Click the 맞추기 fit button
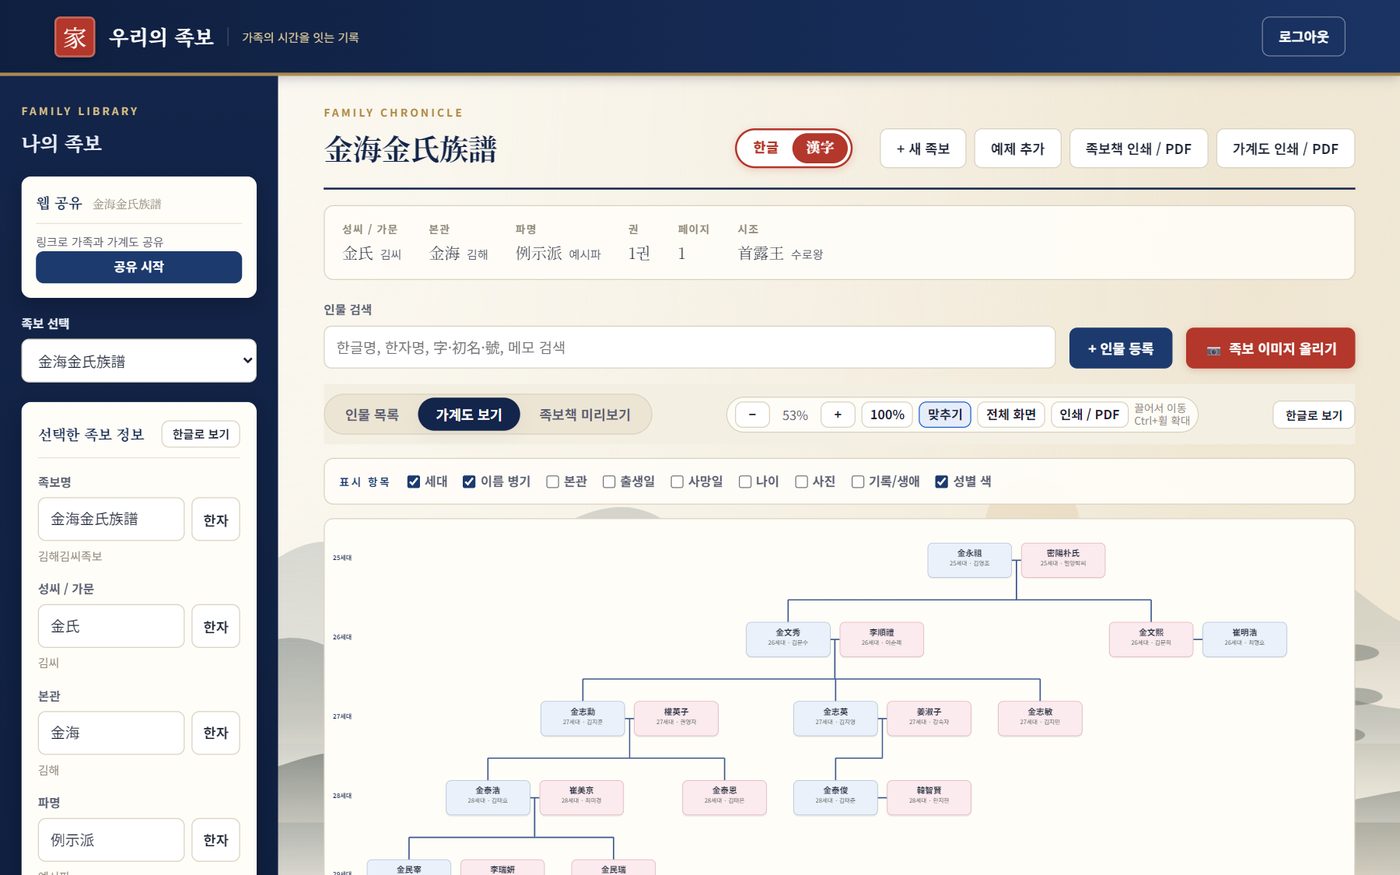Image resolution: width=1400 pixels, height=875 pixels. pyautogui.click(x=945, y=415)
